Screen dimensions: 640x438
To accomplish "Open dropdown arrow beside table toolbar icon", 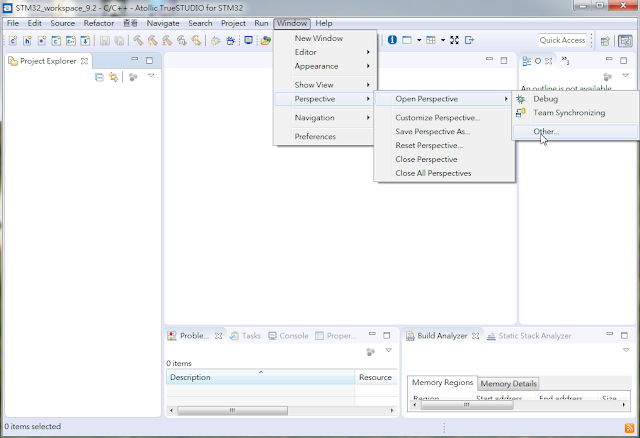I will pyautogui.click(x=442, y=40).
